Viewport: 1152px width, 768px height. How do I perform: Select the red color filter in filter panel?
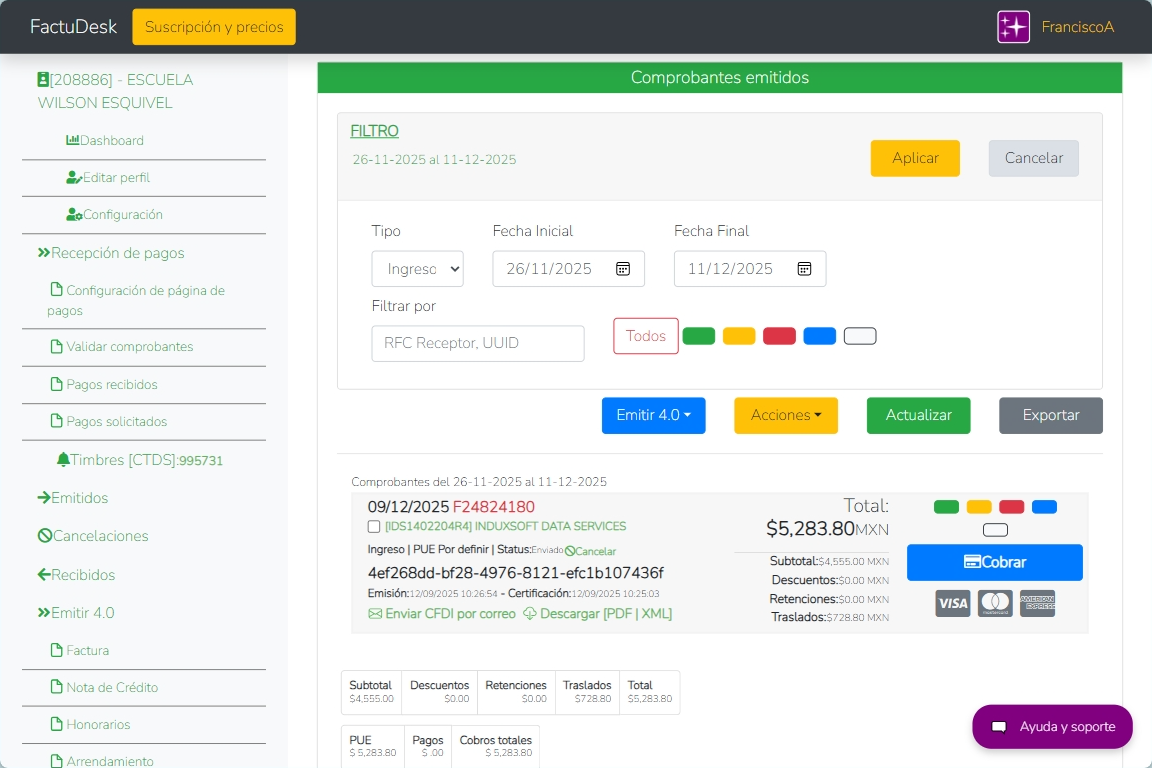pos(779,336)
